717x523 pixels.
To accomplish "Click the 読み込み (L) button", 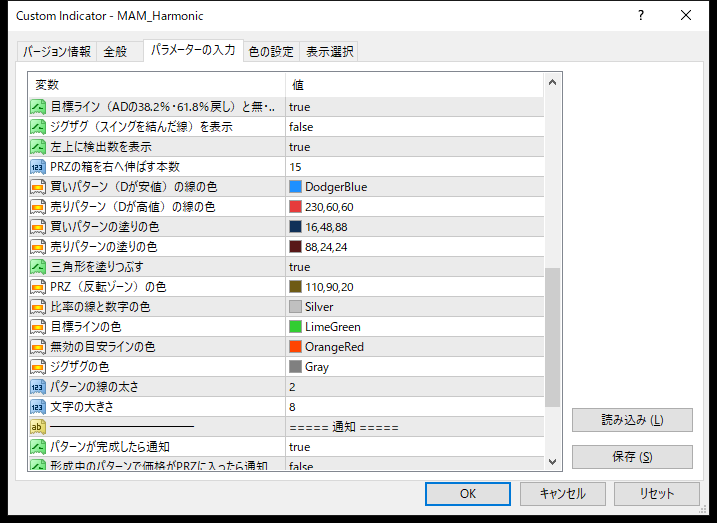I will pos(632,420).
